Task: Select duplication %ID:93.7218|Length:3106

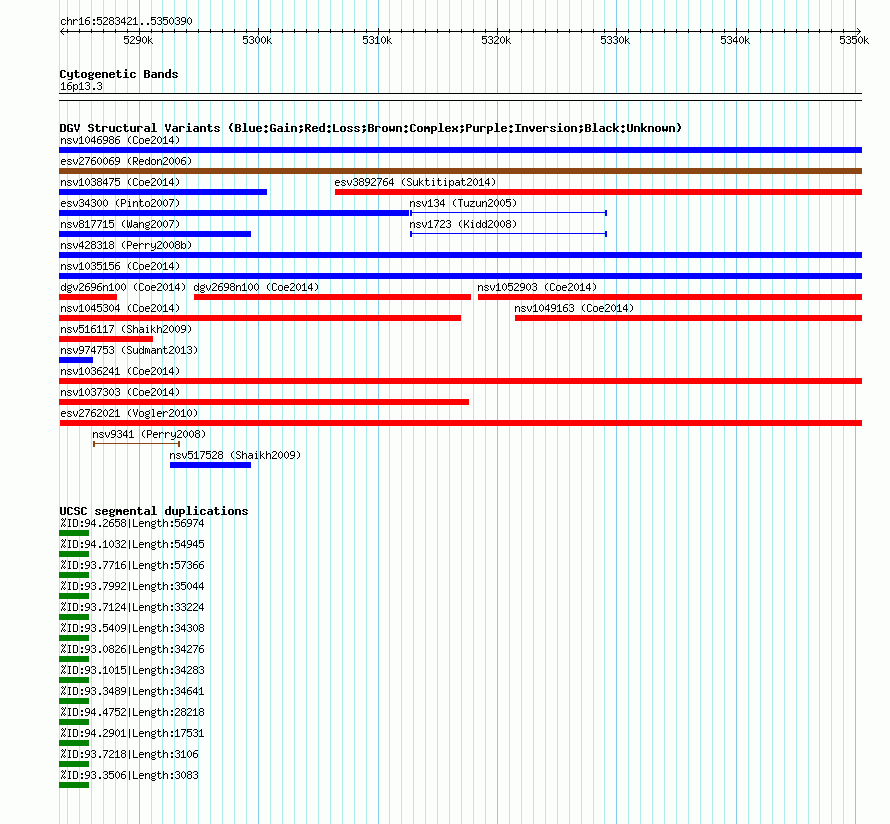Action: click(129, 754)
